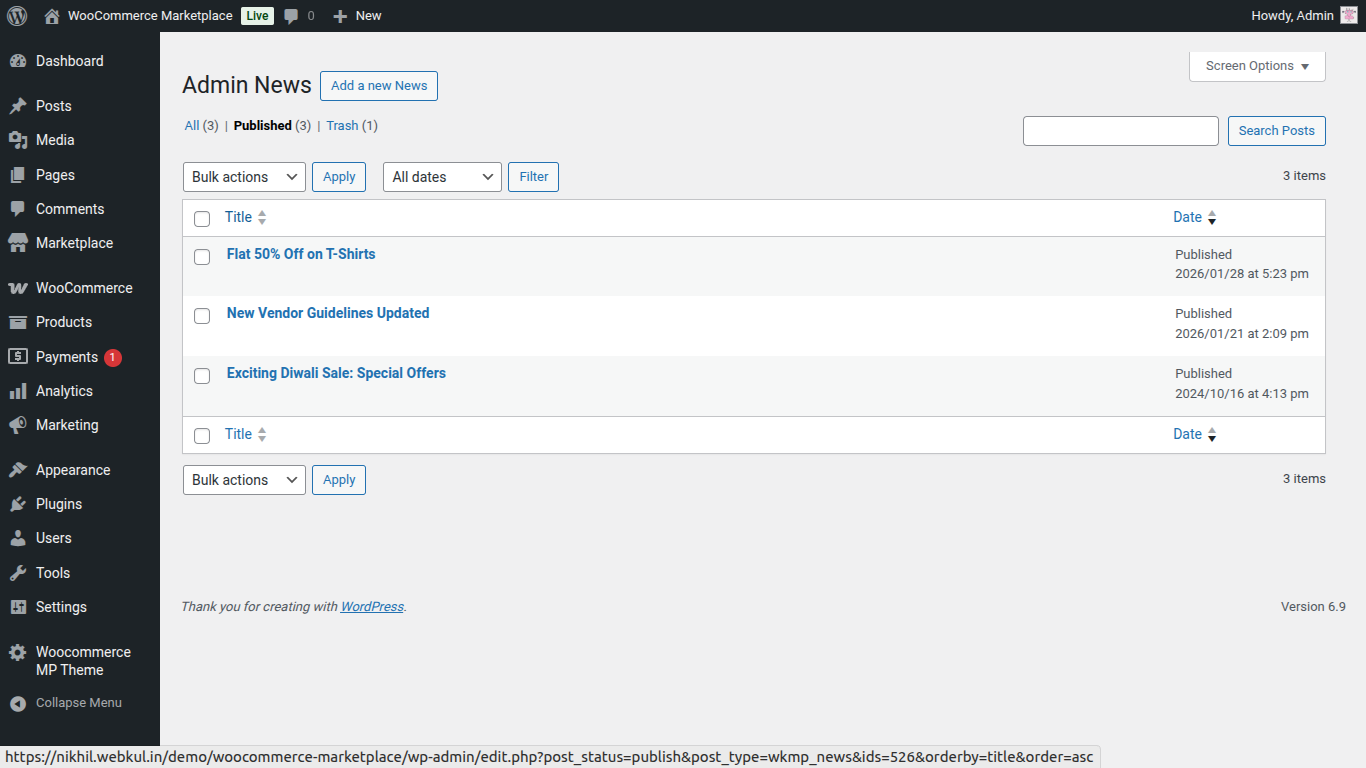Expand the Screen Options panel
The width and height of the screenshot is (1366, 768).
tap(1257, 66)
